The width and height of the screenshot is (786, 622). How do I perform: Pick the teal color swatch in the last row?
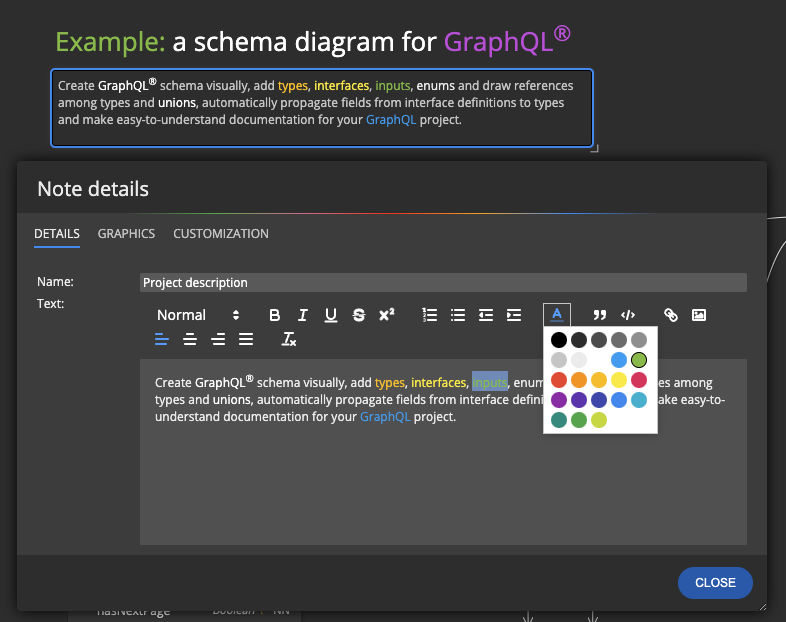pyautogui.click(x=559, y=420)
